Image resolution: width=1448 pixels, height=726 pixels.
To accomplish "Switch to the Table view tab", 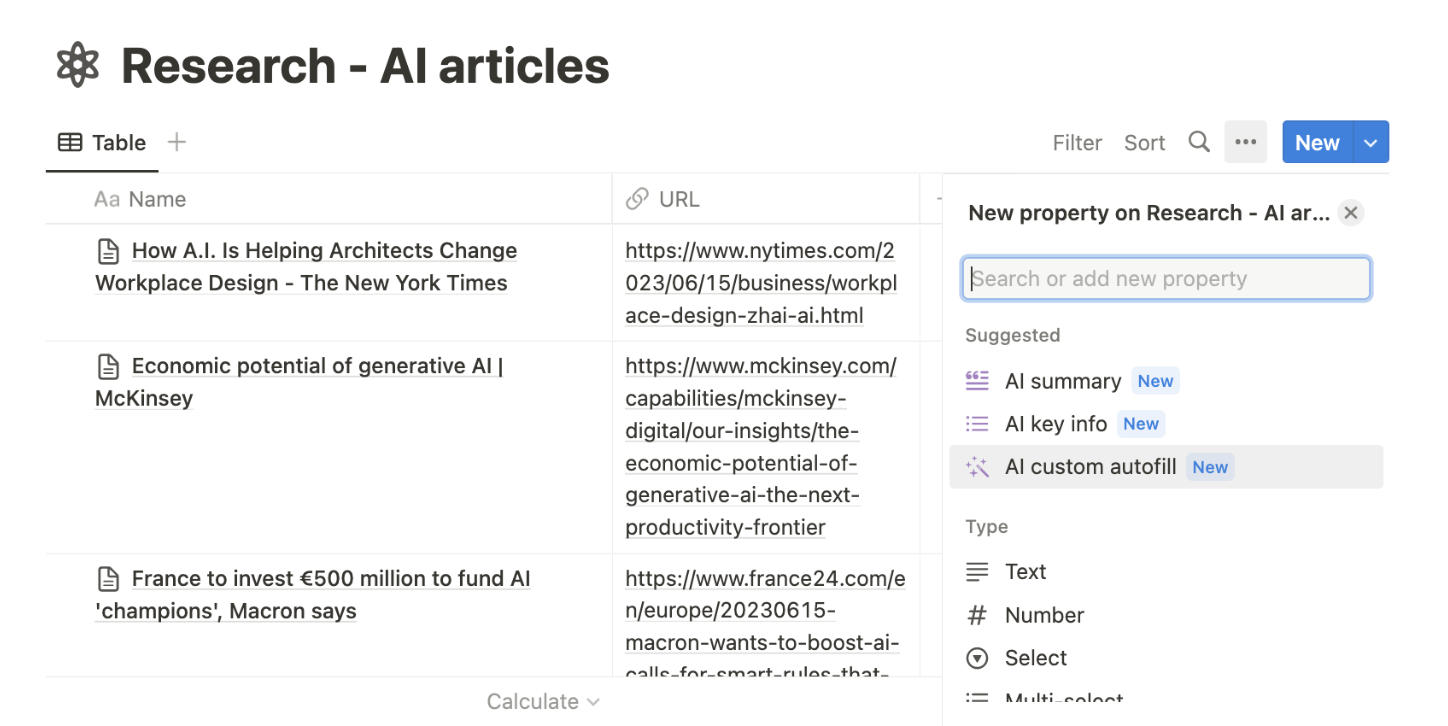I will [x=102, y=143].
